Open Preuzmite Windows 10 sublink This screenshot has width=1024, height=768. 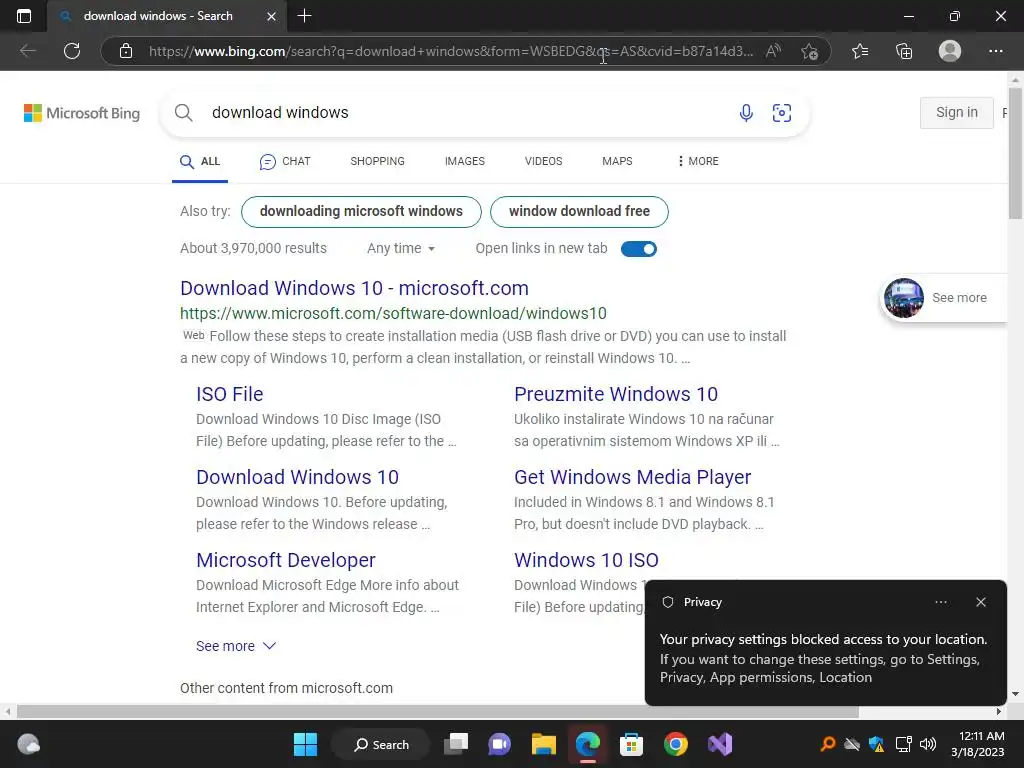point(616,394)
